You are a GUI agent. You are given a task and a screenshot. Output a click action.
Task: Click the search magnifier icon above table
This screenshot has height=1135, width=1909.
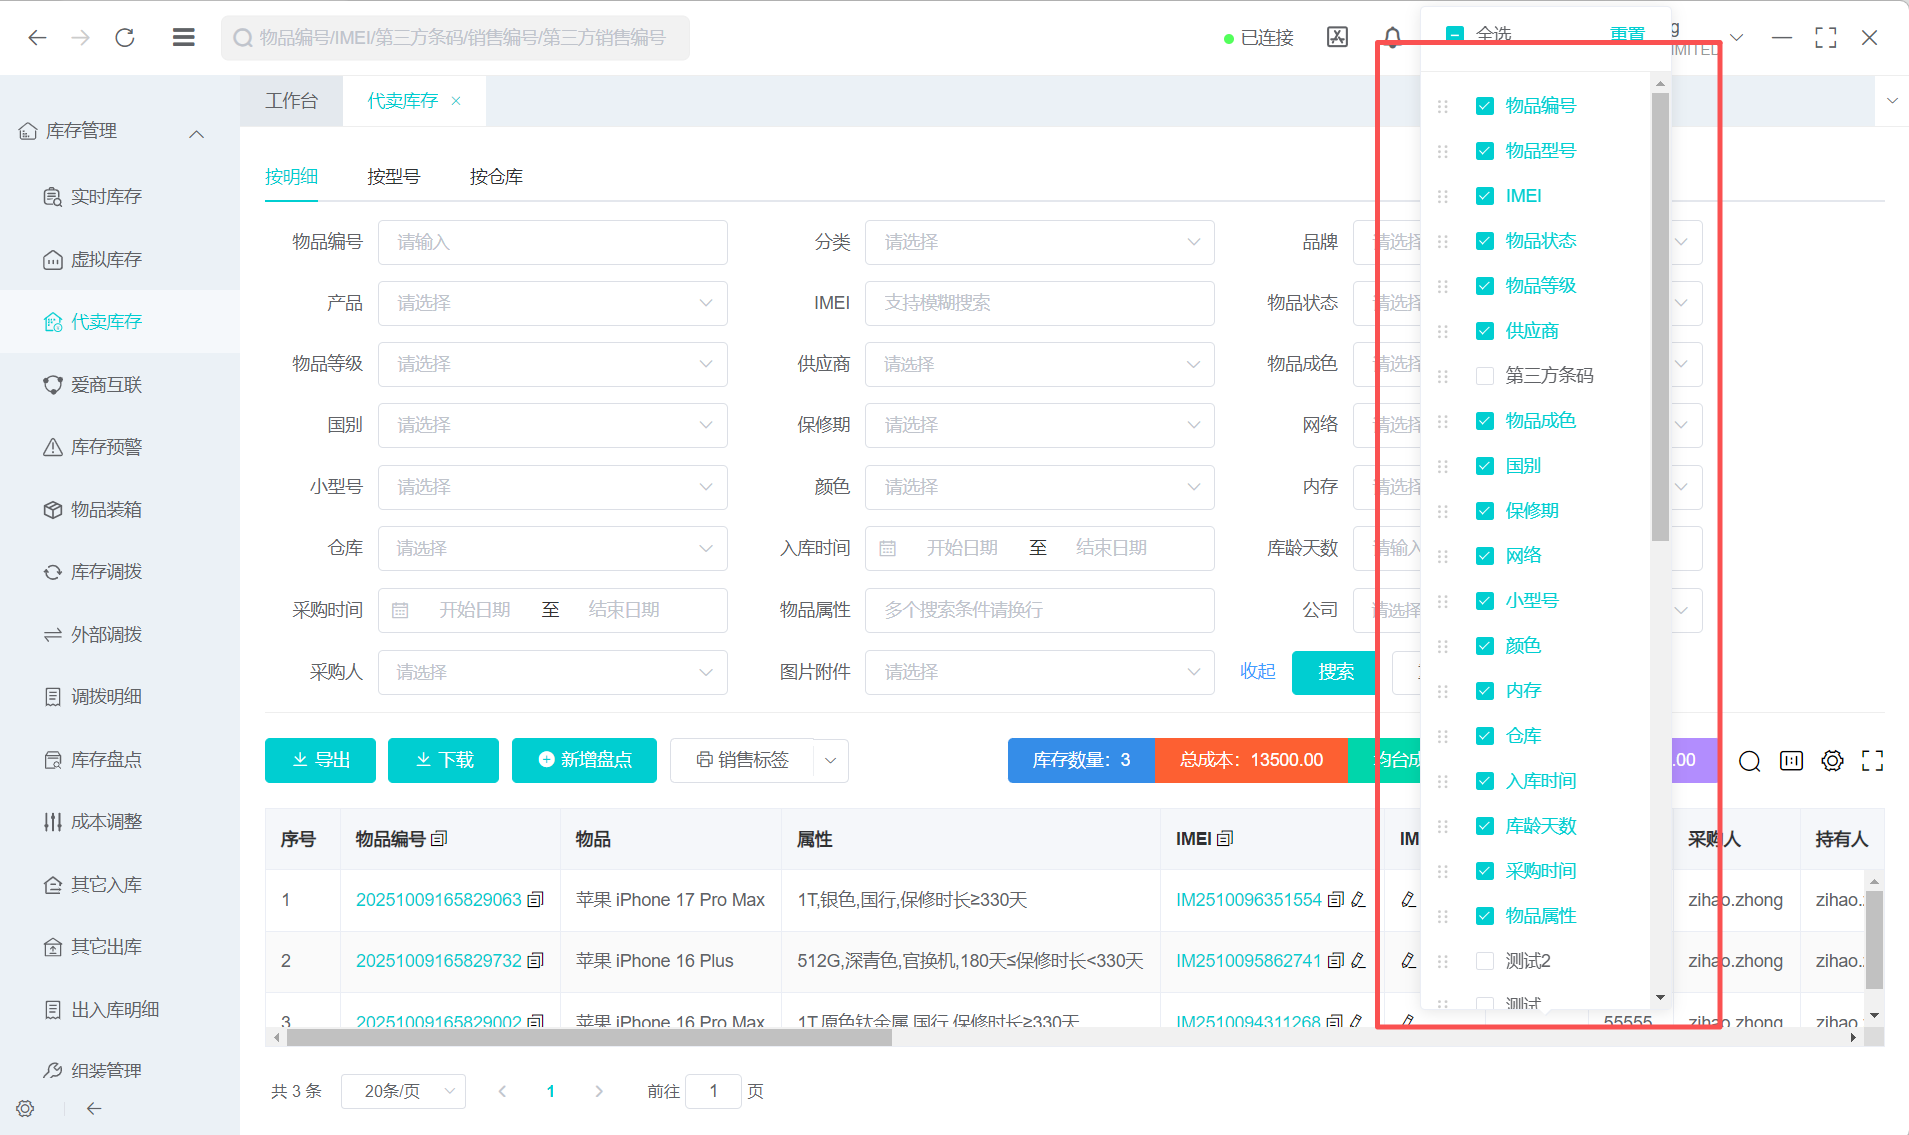pyautogui.click(x=1749, y=761)
